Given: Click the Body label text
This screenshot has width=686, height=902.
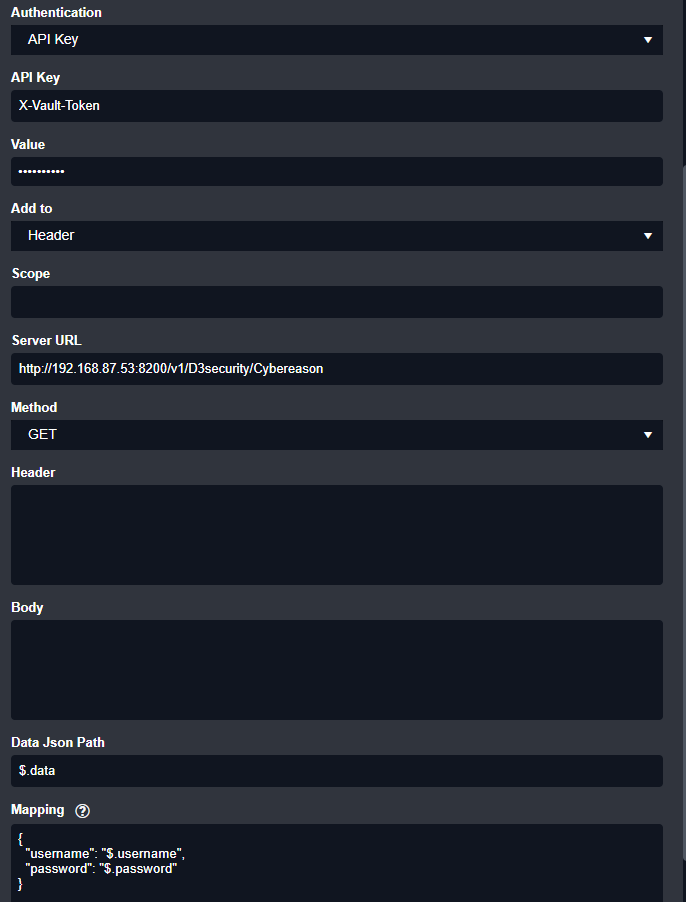Looking at the screenshot, I should [x=27, y=607].
